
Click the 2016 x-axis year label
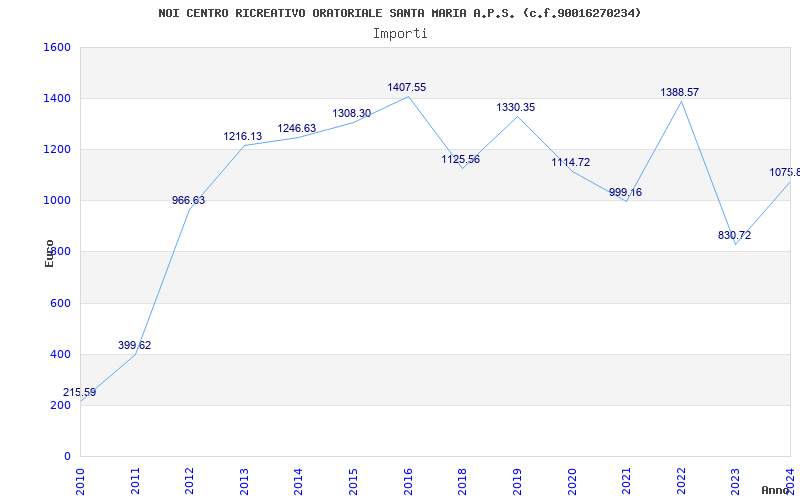[408, 482]
